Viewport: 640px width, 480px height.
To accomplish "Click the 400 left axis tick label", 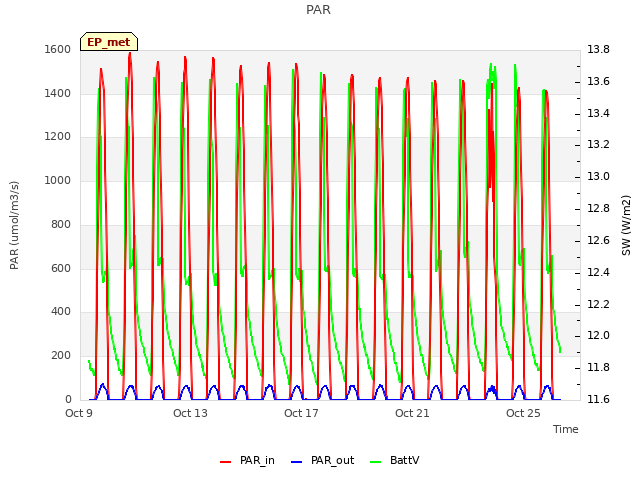I will pyautogui.click(x=61, y=312).
